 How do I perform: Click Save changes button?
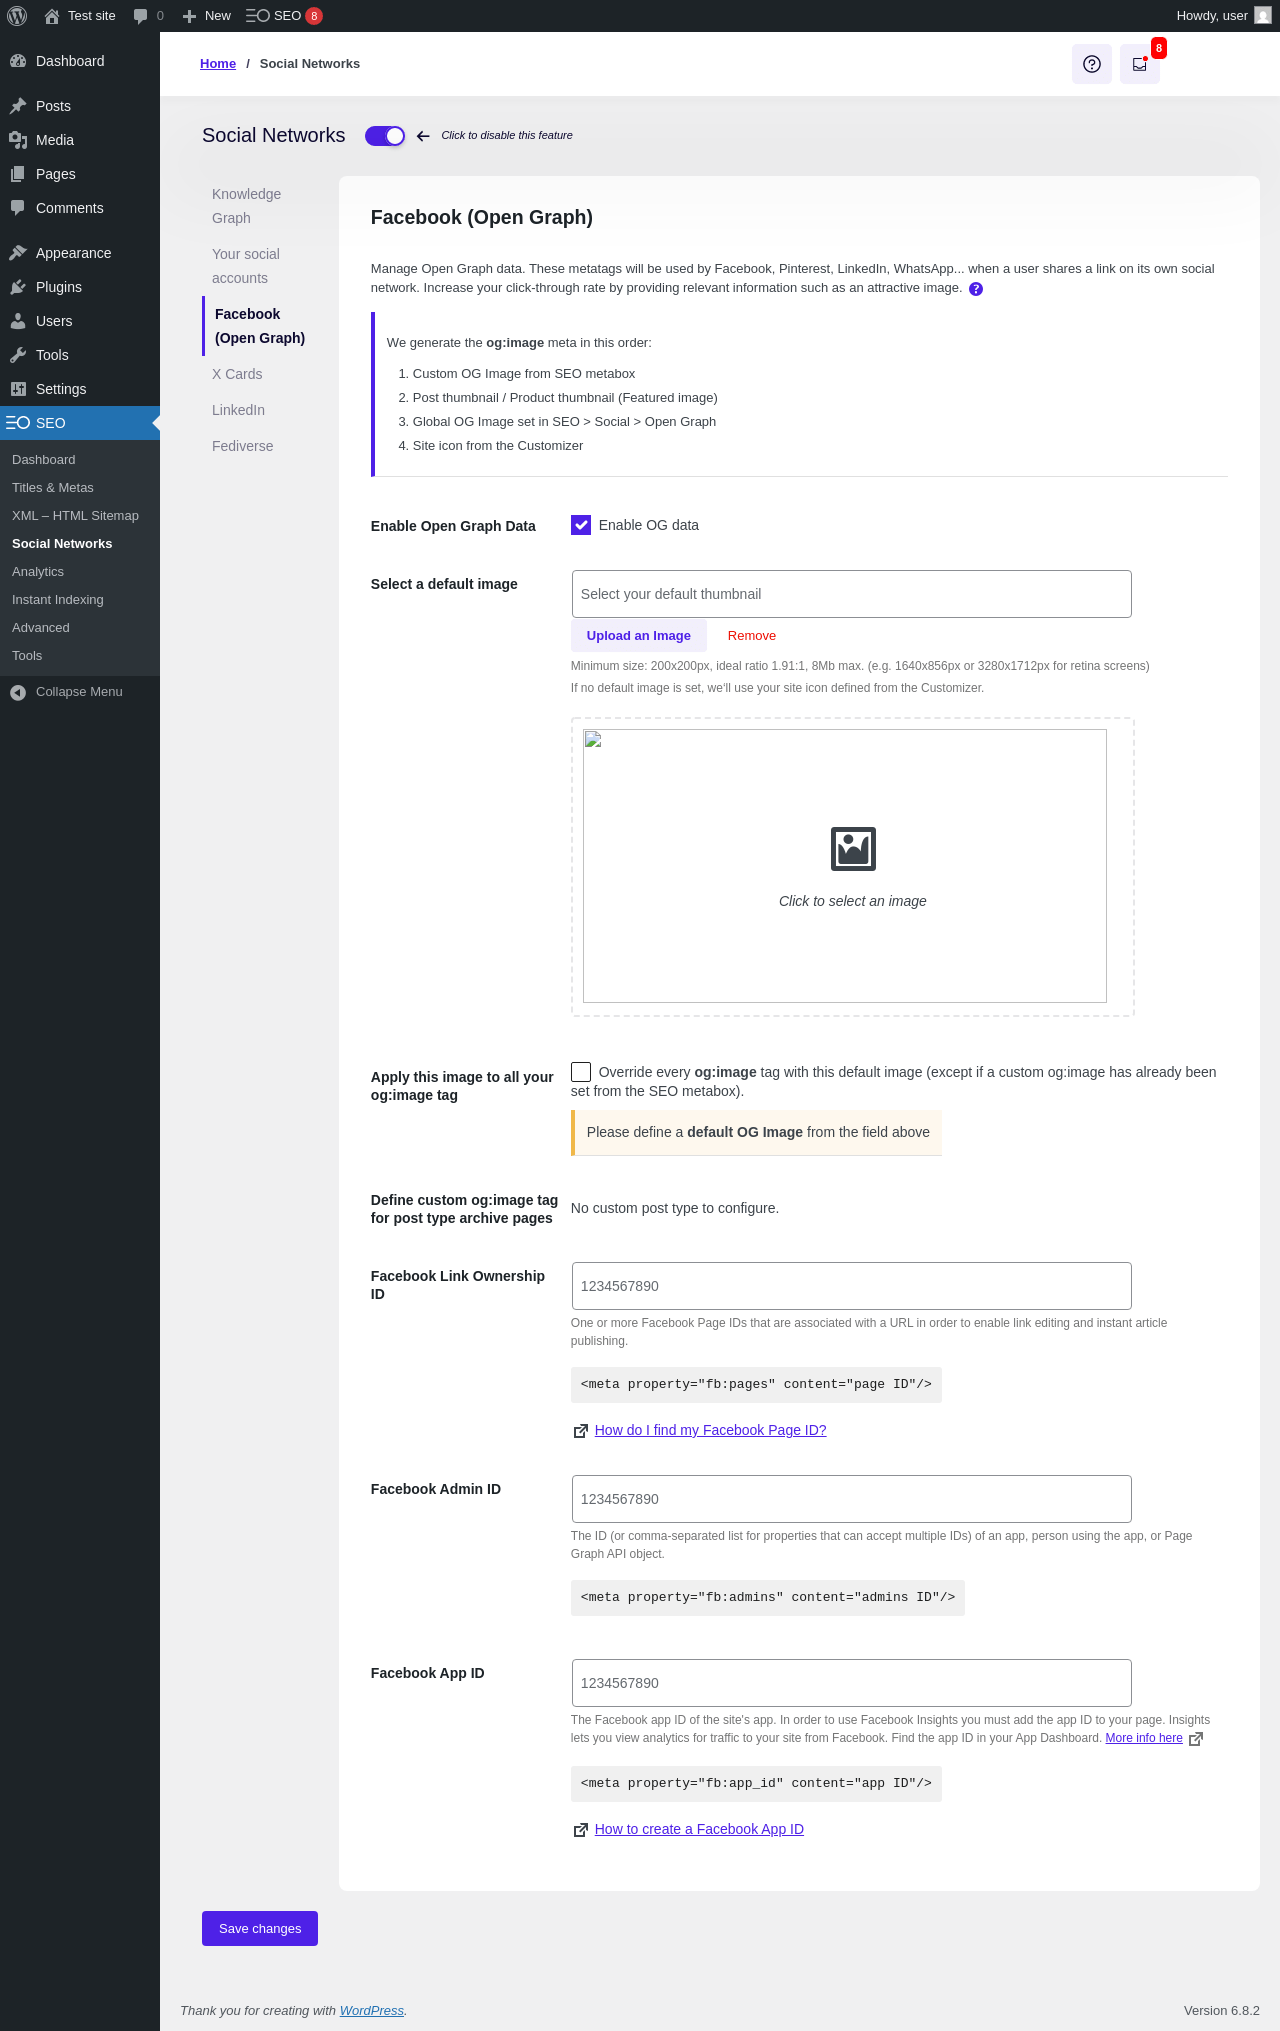[260, 1928]
